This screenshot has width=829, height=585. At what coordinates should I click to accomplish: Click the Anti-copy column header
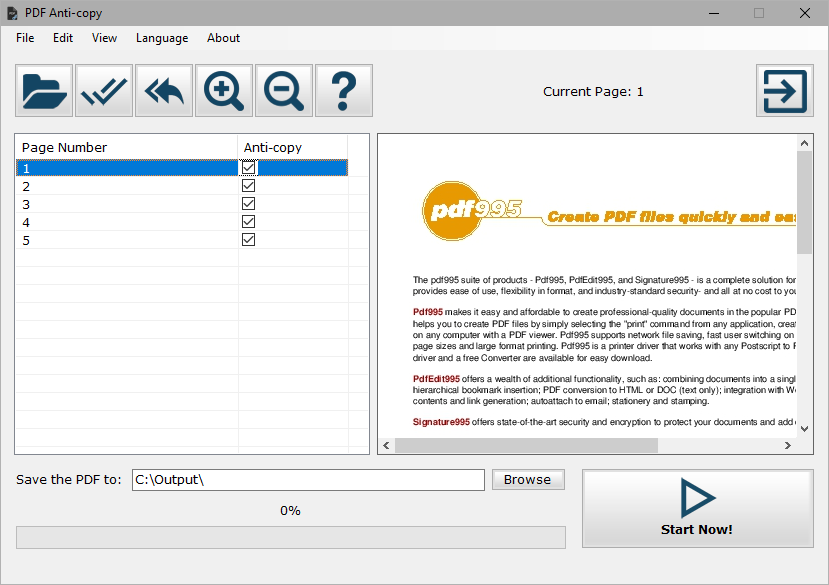click(x=293, y=147)
